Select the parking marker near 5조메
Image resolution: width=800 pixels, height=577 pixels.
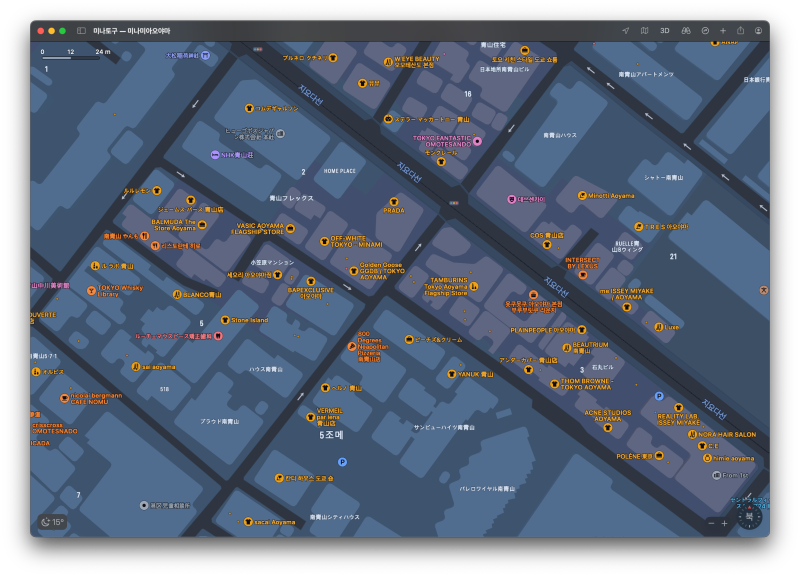coord(342,462)
